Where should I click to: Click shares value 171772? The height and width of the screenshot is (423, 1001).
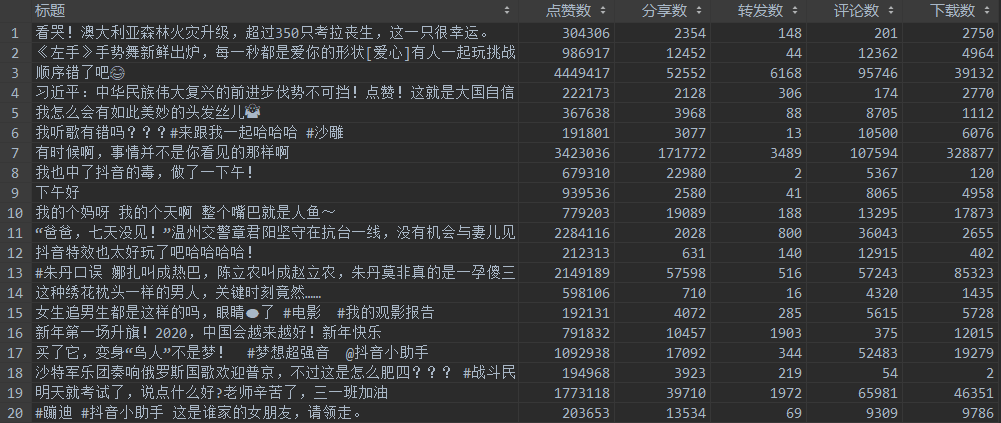click(682, 152)
